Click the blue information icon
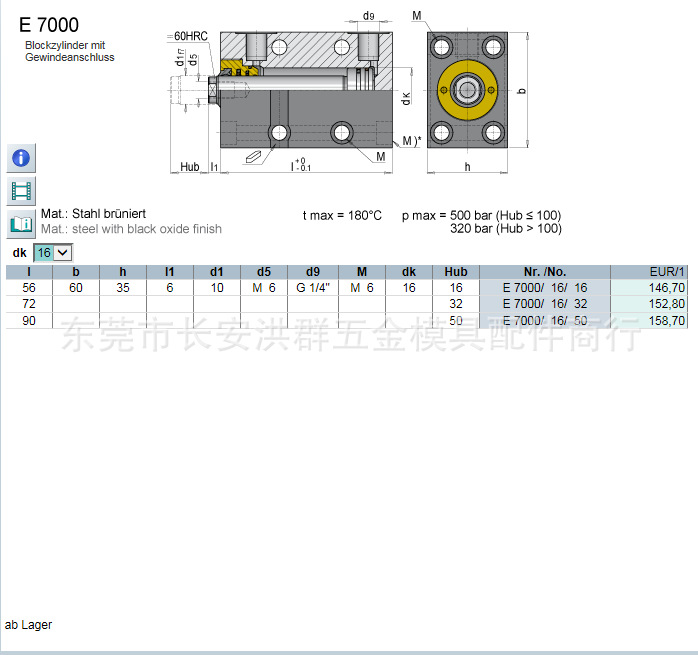Viewport: 698px width, 655px height. click(x=21, y=158)
